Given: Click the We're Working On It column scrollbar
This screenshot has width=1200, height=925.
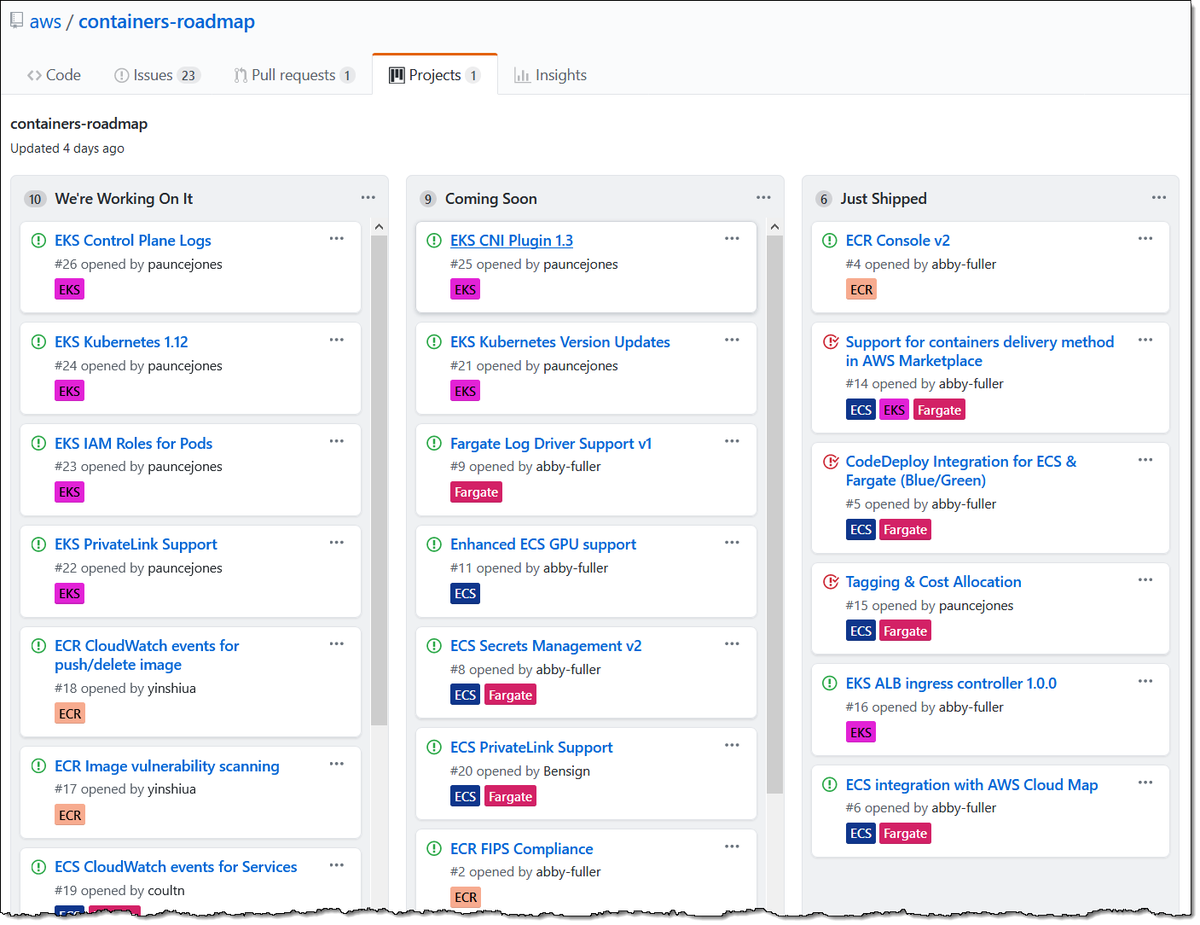Looking at the screenshot, I should tap(379, 480).
